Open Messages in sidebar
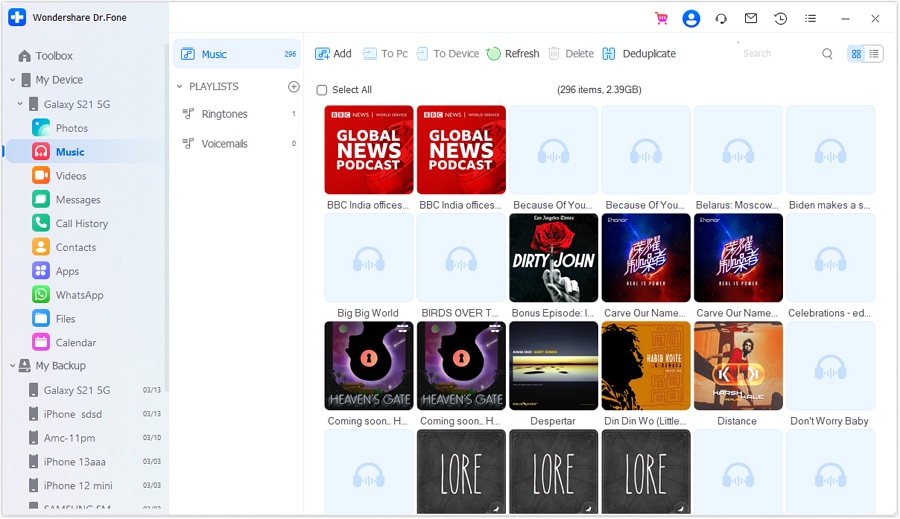The image size is (900, 519). pos(66,200)
